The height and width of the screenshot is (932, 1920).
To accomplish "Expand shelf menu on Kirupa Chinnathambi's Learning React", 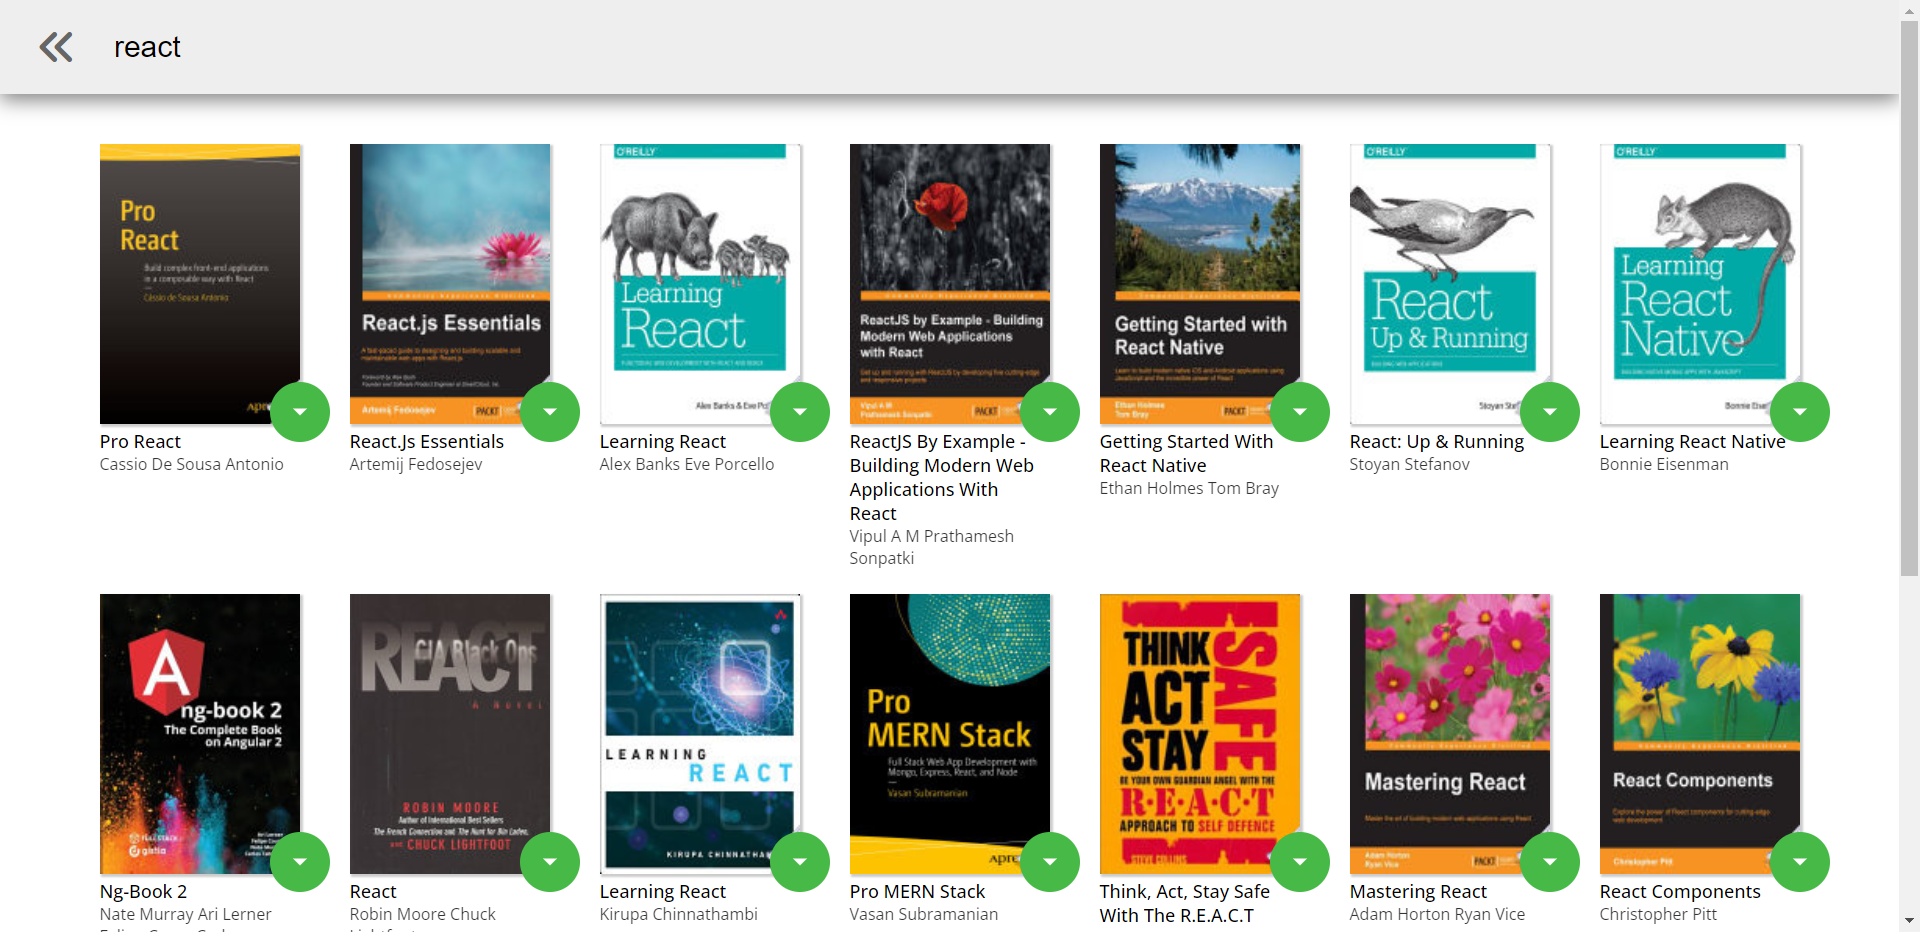I will click(800, 862).
